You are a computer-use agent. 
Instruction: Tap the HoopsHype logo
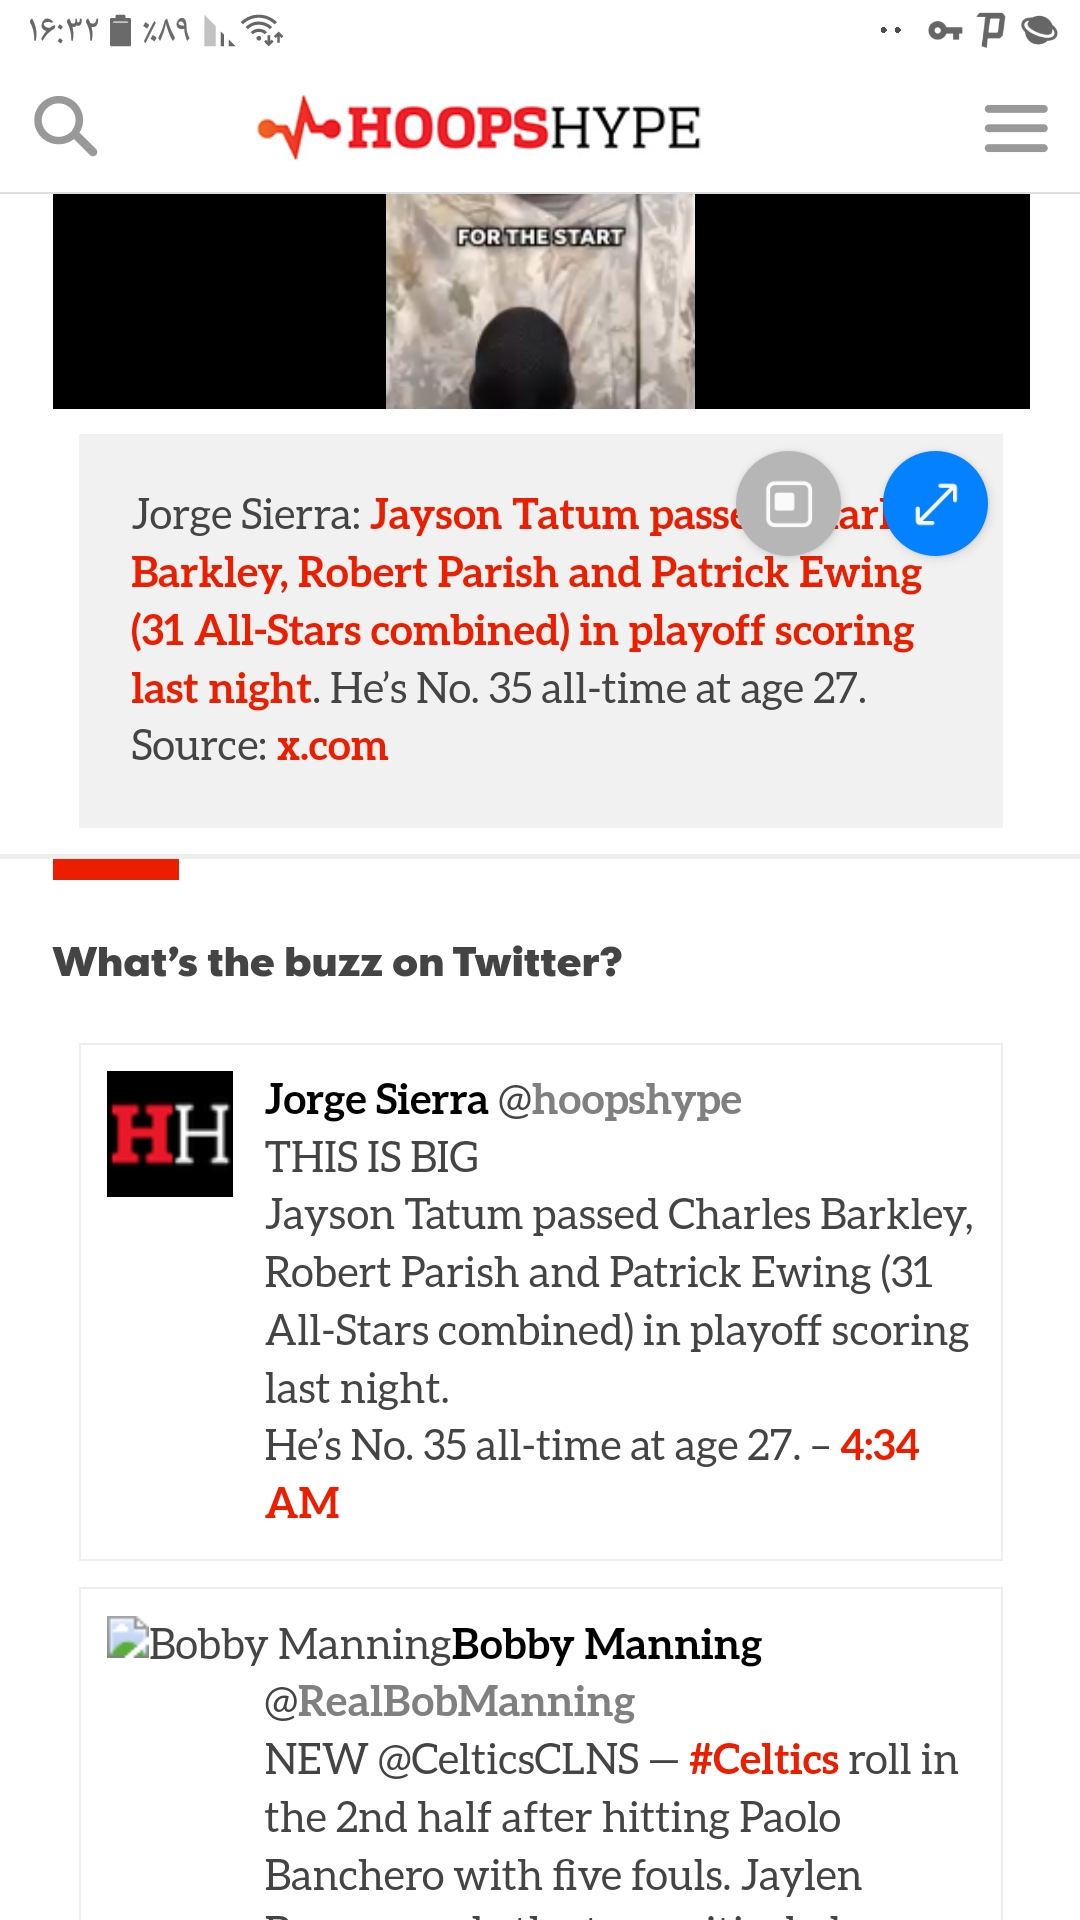click(x=479, y=128)
